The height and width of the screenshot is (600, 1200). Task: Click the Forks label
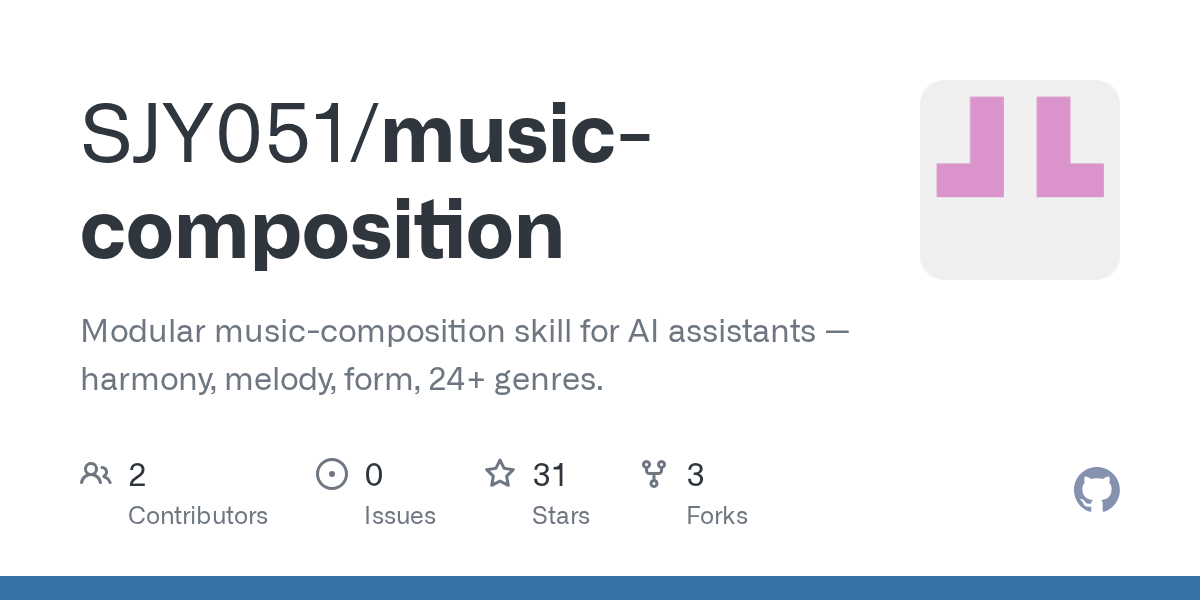717,516
